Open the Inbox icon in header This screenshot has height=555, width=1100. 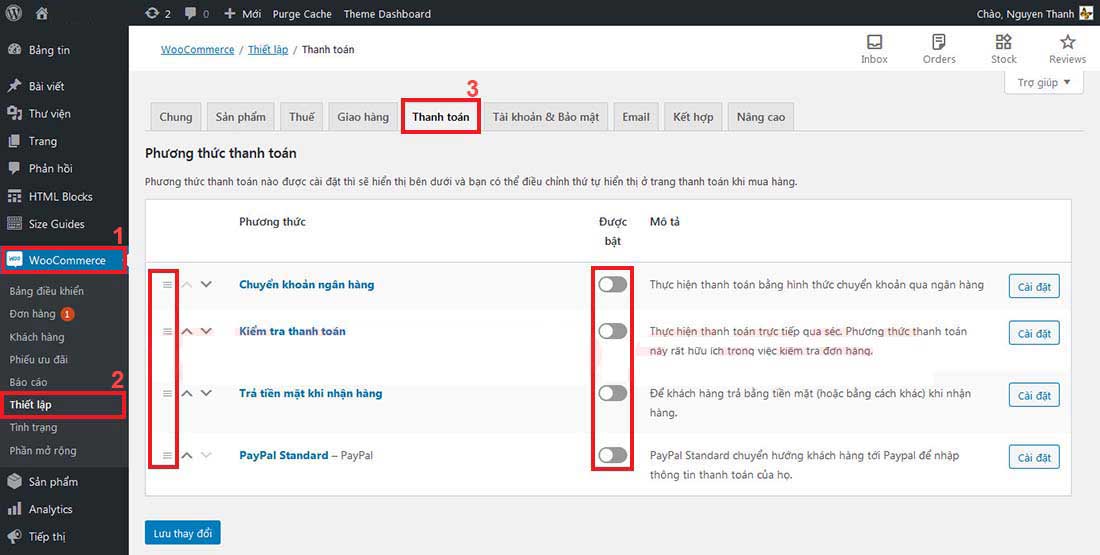874,42
